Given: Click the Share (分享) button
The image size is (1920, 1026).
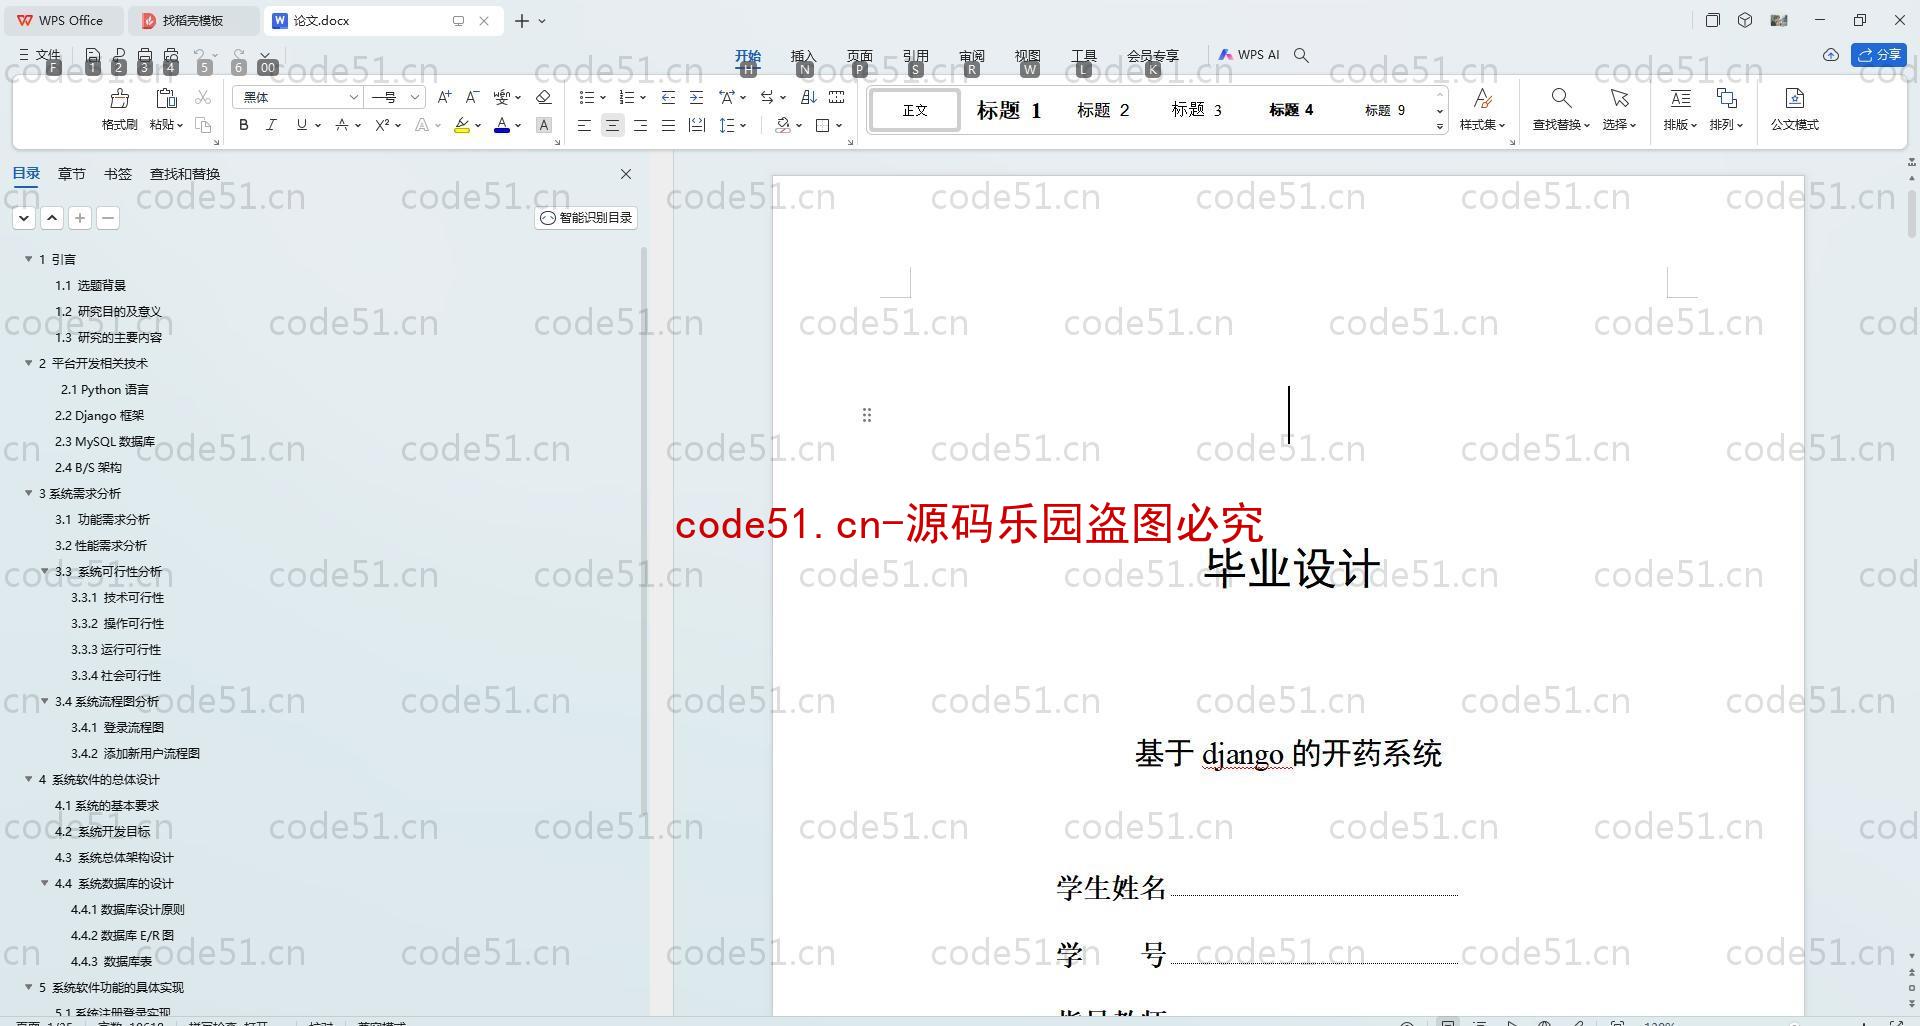Looking at the screenshot, I should [x=1879, y=55].
